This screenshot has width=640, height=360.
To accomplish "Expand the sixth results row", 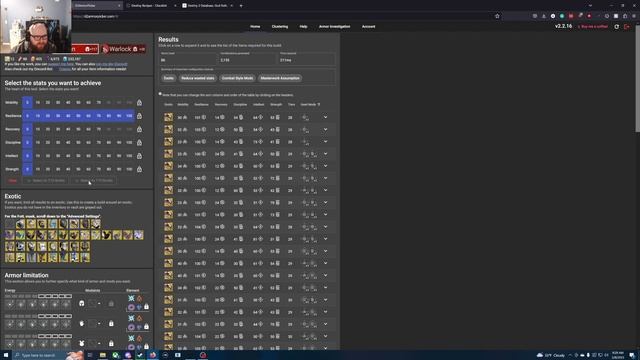I will [x=325, y=178].
